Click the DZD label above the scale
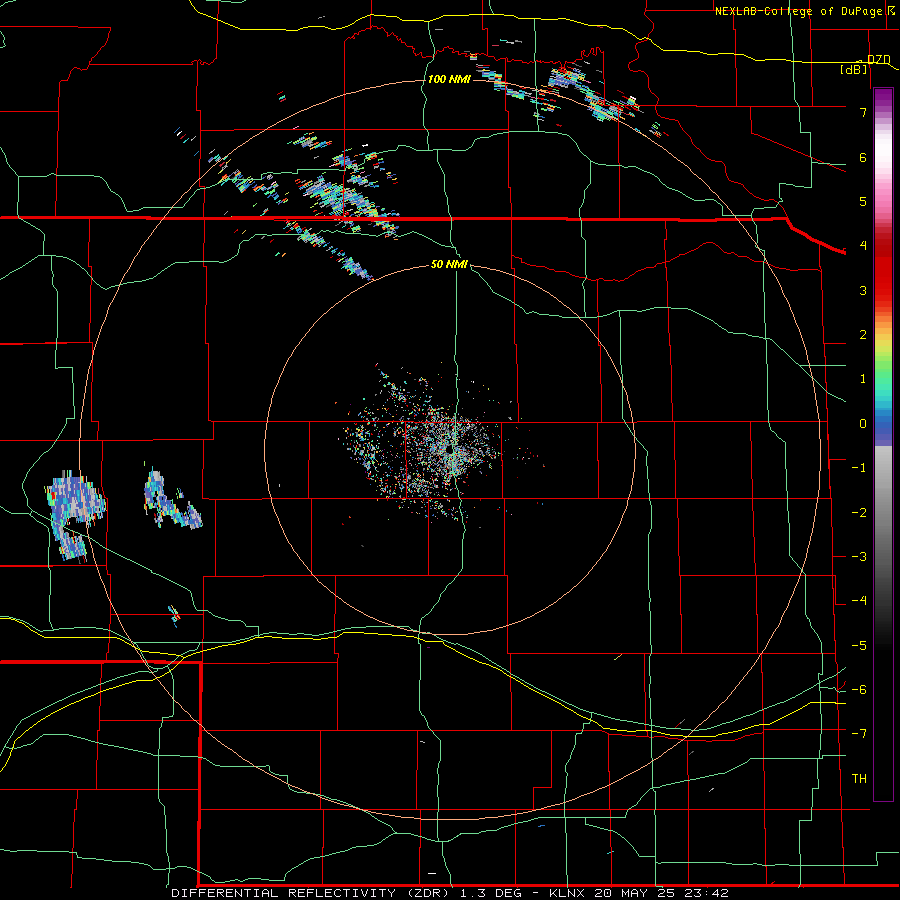Image resolution: width=900 pixels, height=900 pixels. [x=879, y=59]
